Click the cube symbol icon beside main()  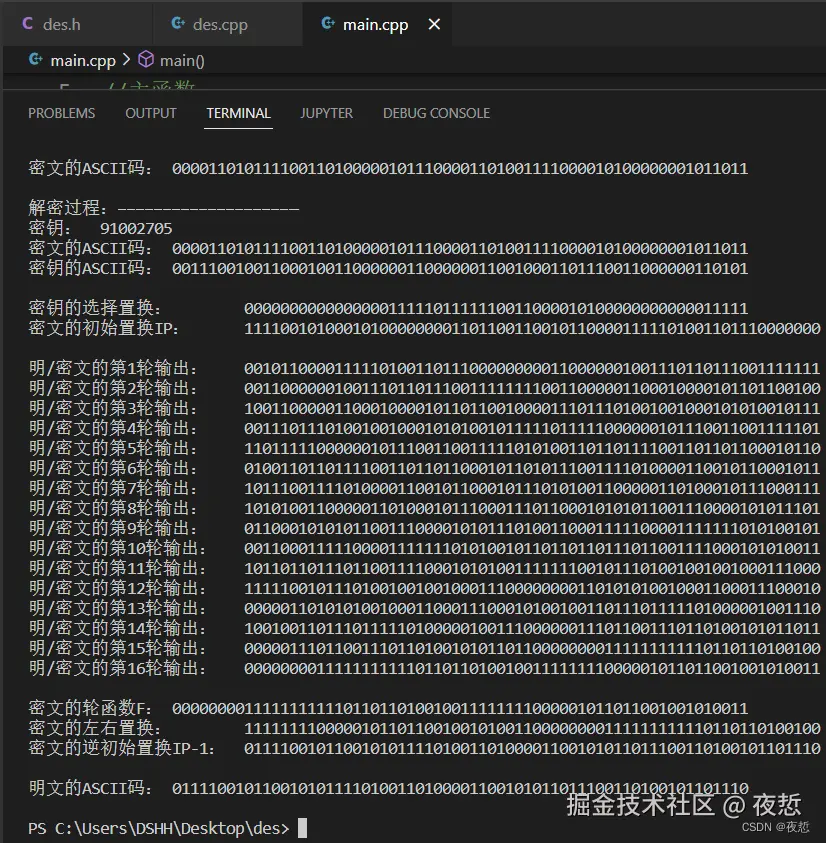pos(146,60)
